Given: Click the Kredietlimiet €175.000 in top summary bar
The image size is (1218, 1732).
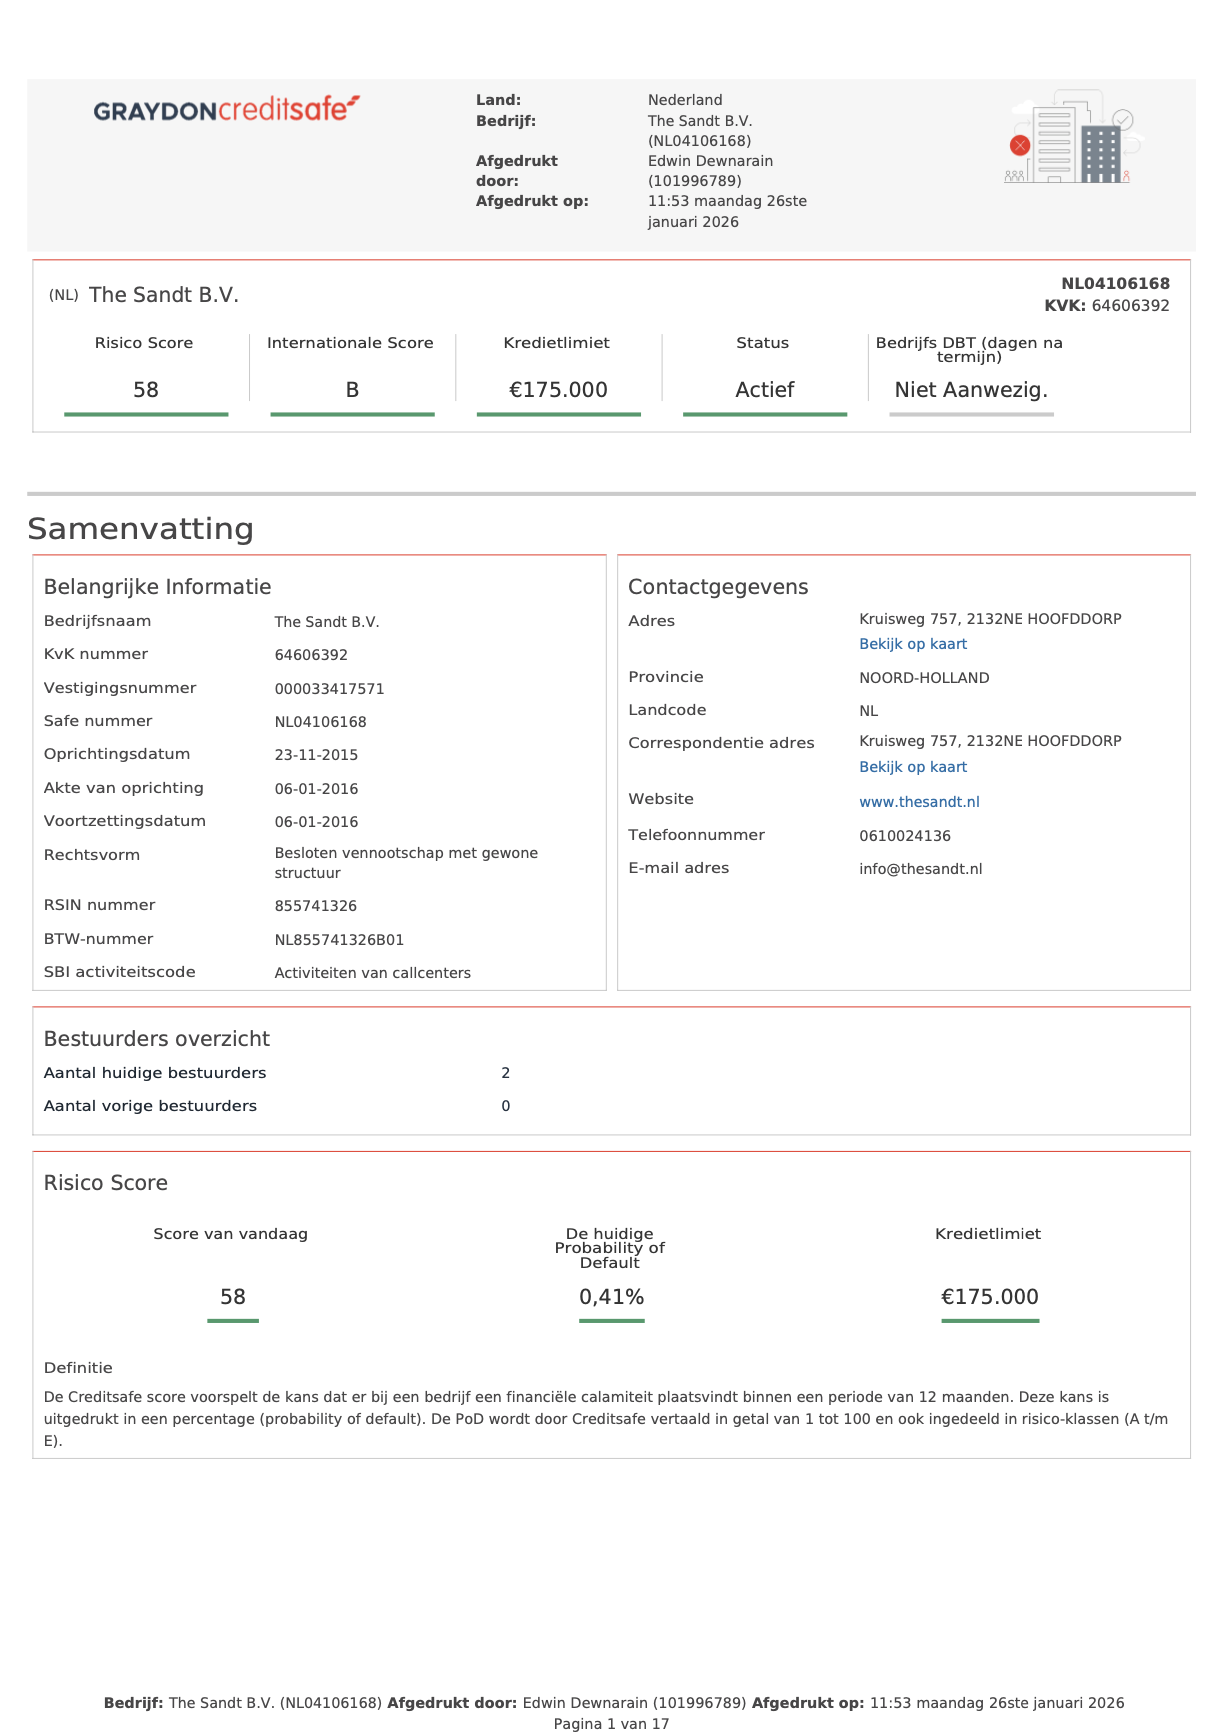Looking at the screenshot, I should (558, 390).
